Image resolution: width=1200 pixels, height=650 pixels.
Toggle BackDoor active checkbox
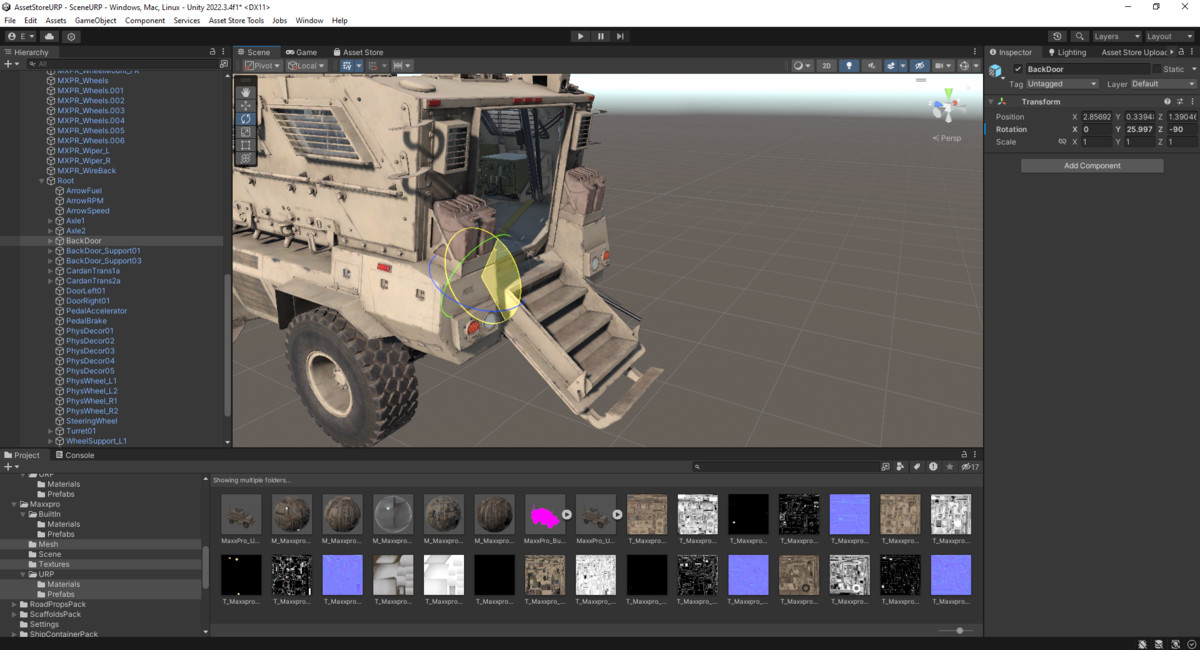tap(1018, 69)
